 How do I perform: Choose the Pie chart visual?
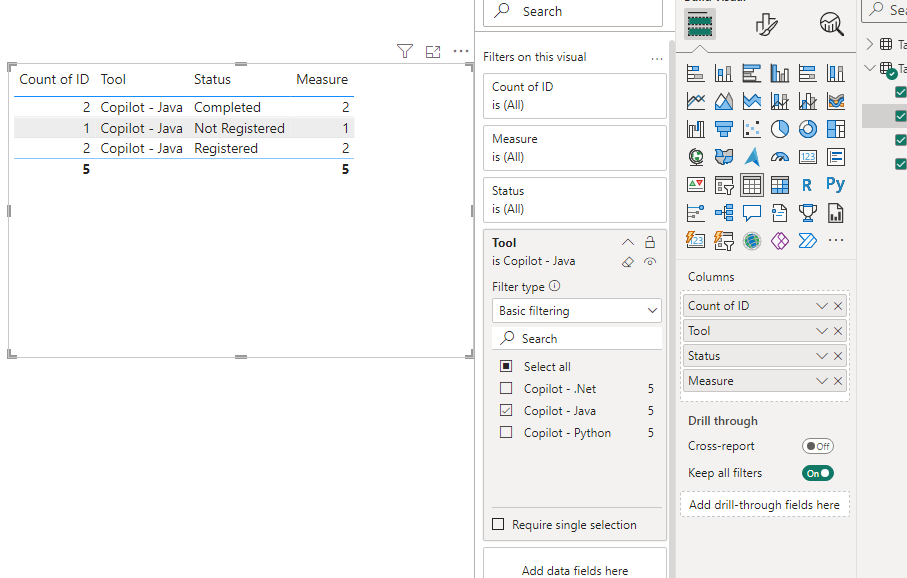(780, 129)
